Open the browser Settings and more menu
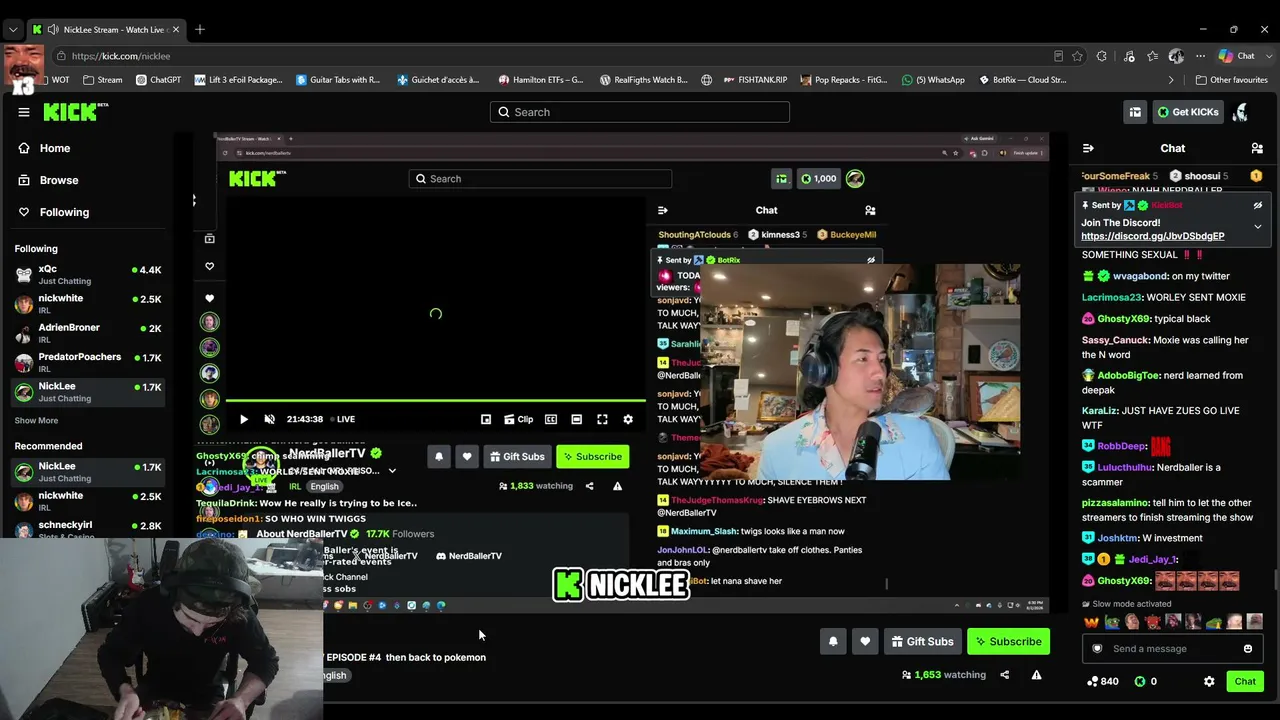Image resolution: width=1280 pixels, height=720 pixels. point(1198,56)
